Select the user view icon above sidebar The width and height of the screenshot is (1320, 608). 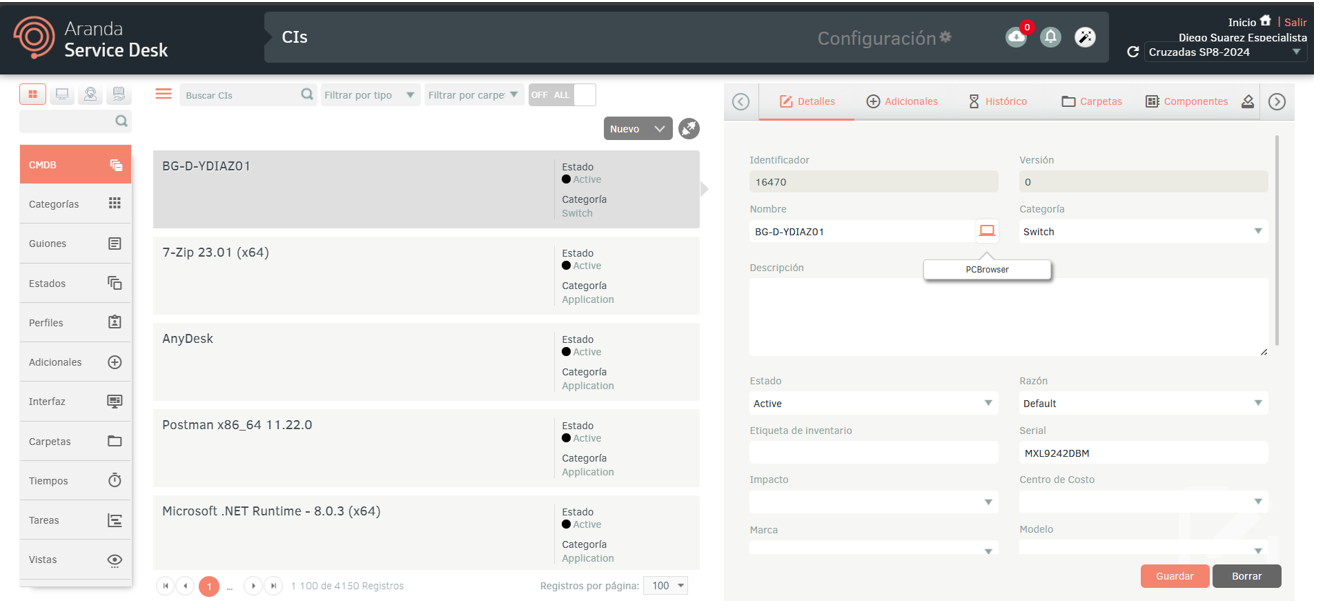(x=91, y=94)
